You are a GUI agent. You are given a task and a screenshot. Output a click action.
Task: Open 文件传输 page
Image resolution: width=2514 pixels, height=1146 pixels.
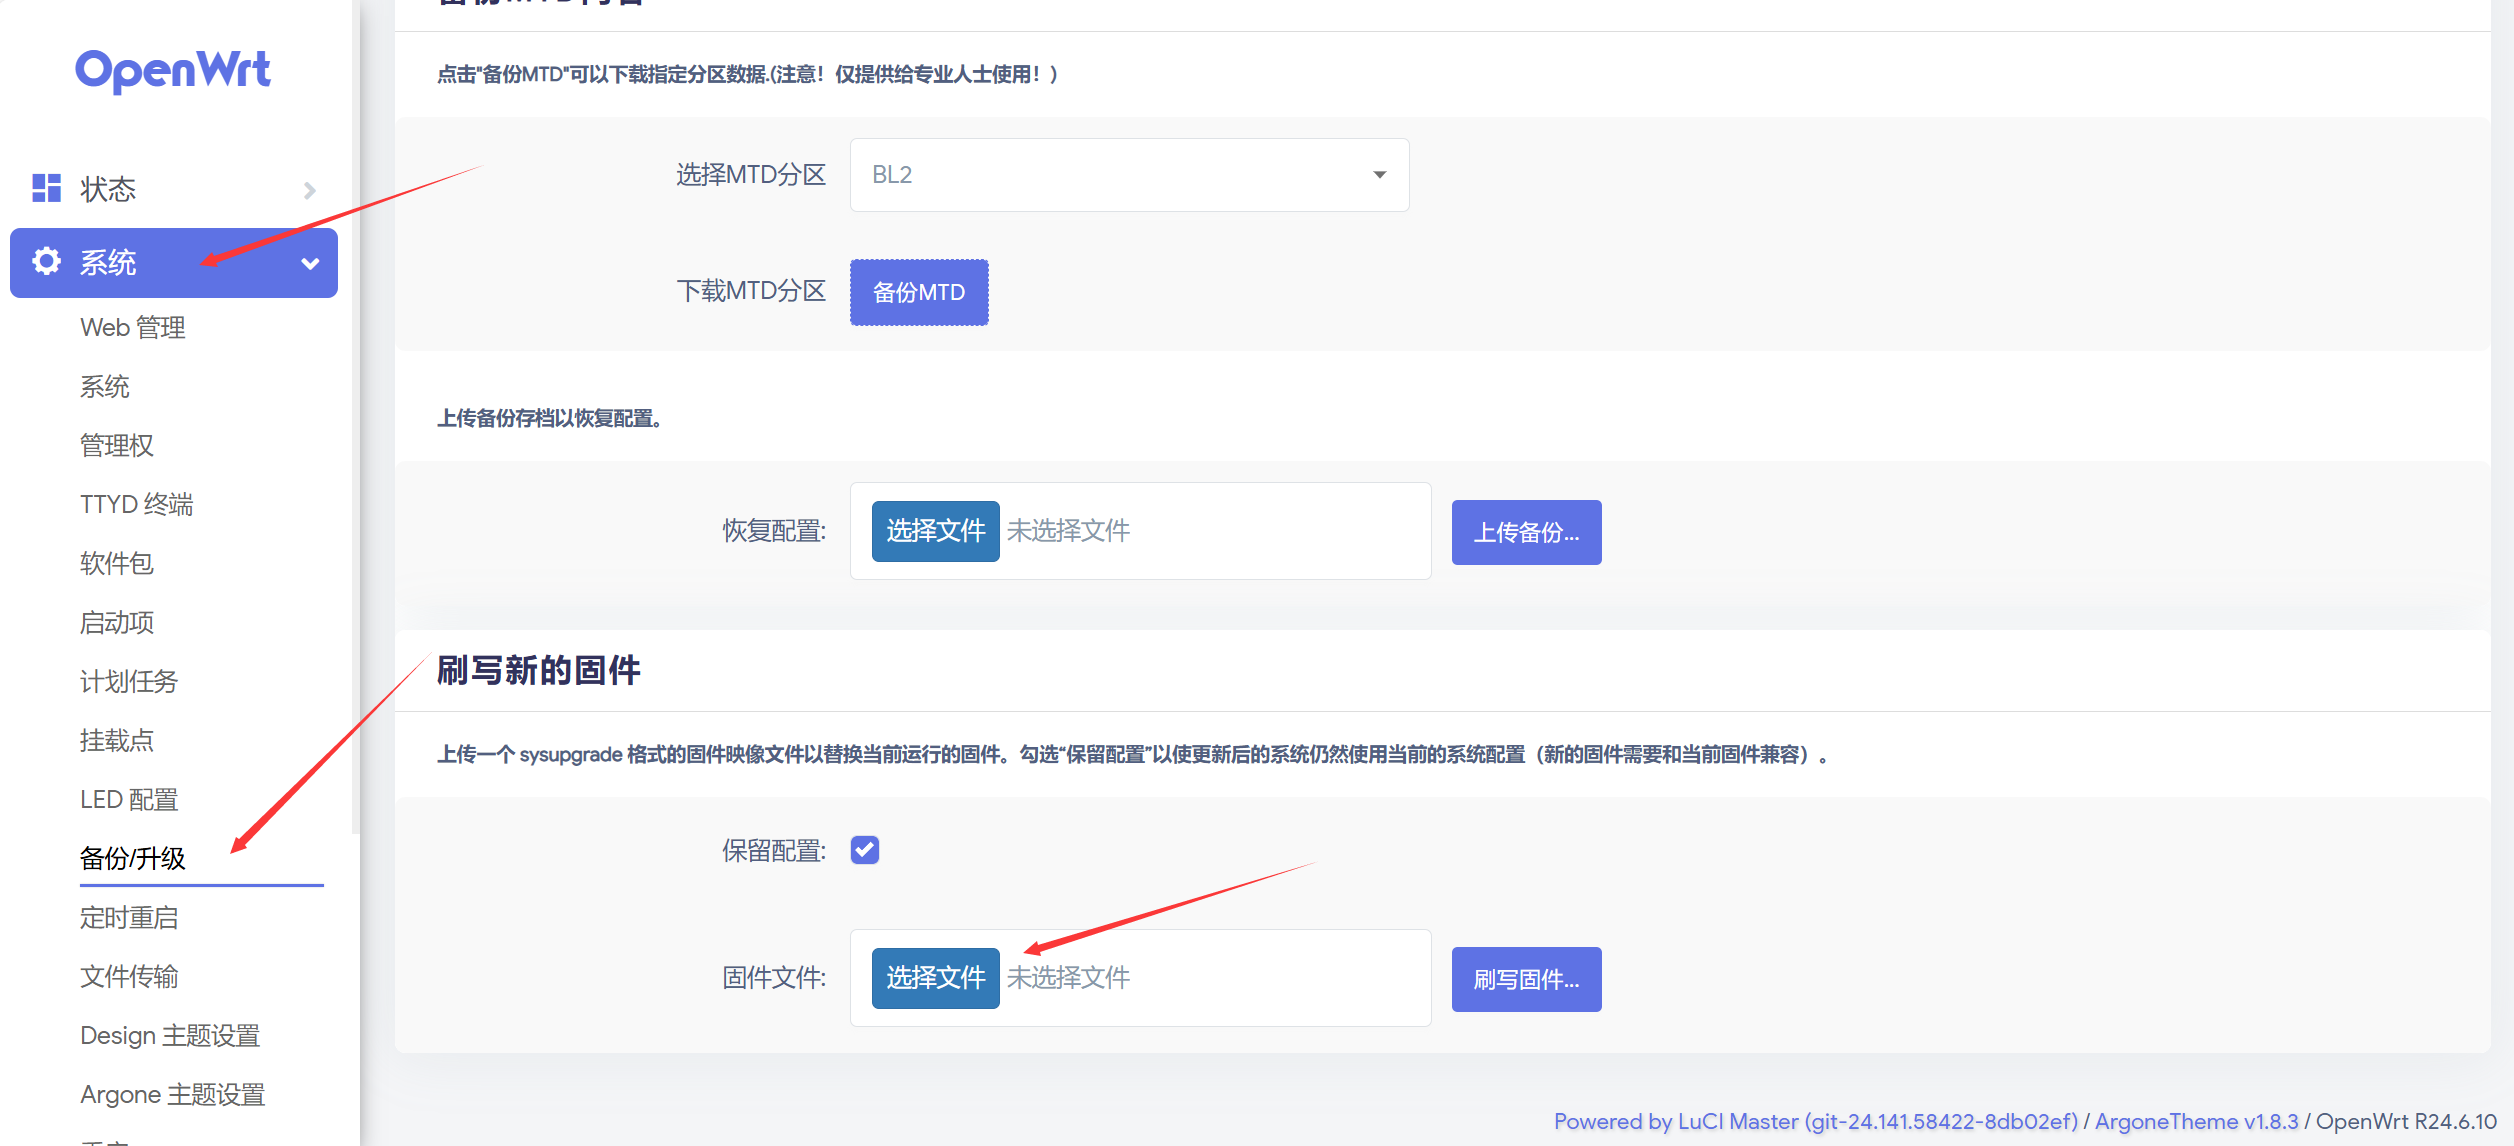point(129,977)
